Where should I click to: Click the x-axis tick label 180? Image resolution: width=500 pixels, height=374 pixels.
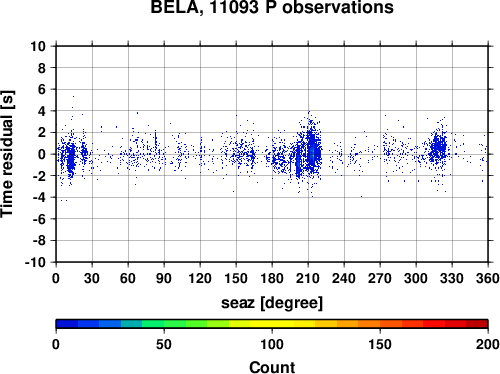[272, 278]
